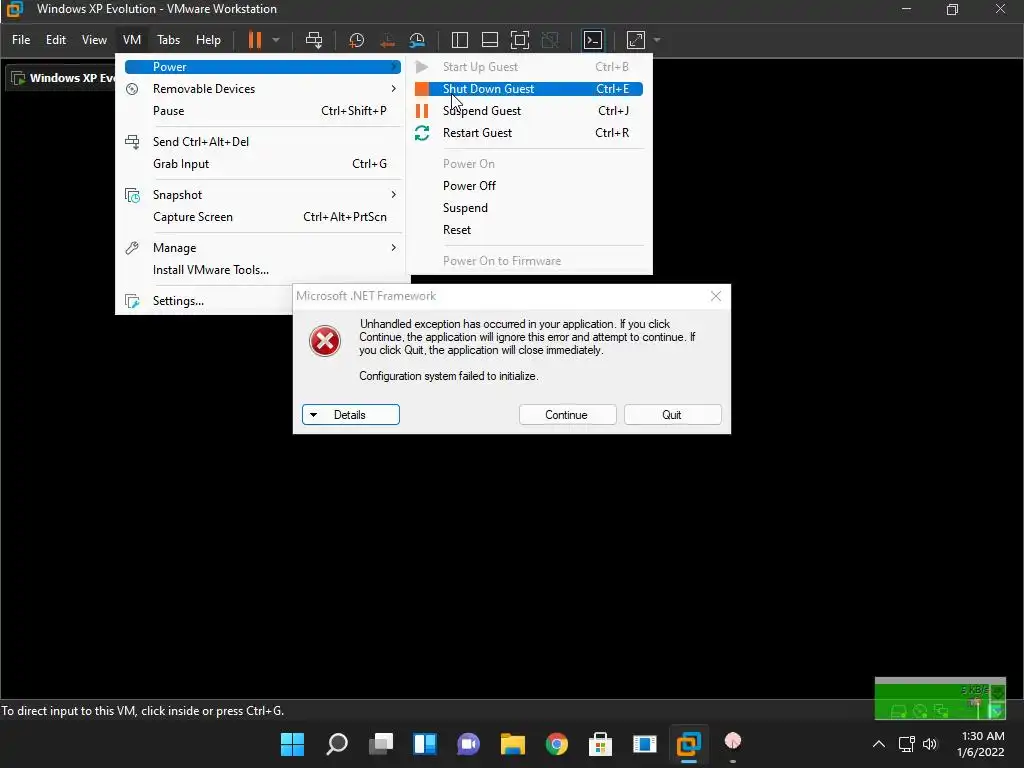Click the Revert to snapshot toolbar icon
This screenshot has height=768, width=1024.
(x=387, y=40)
